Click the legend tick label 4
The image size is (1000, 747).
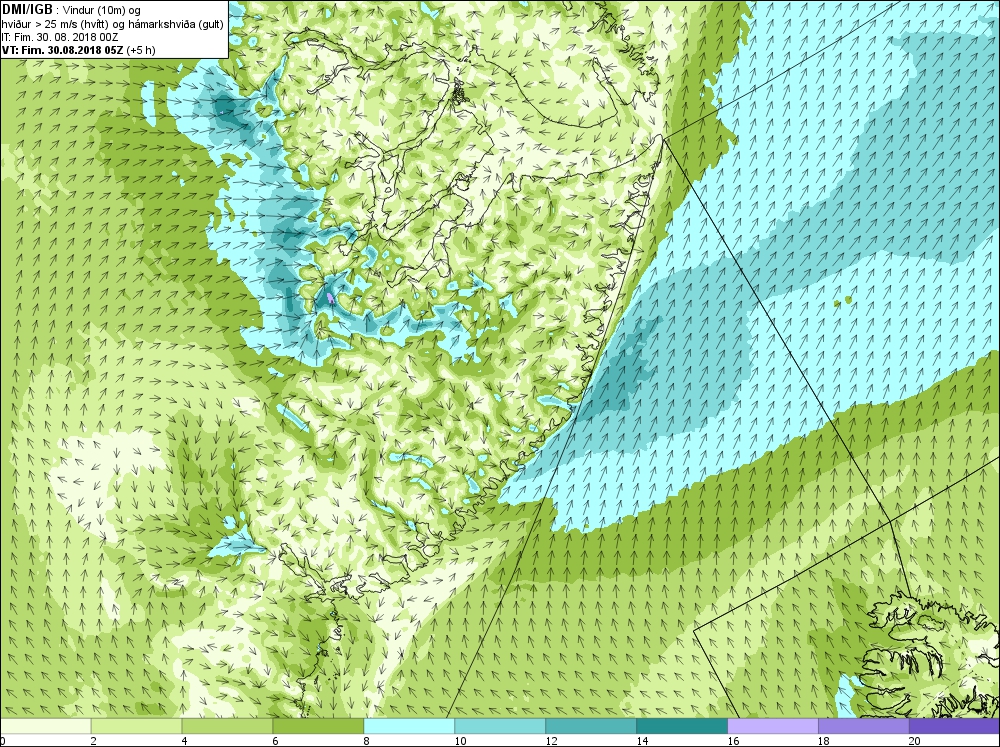184,741
